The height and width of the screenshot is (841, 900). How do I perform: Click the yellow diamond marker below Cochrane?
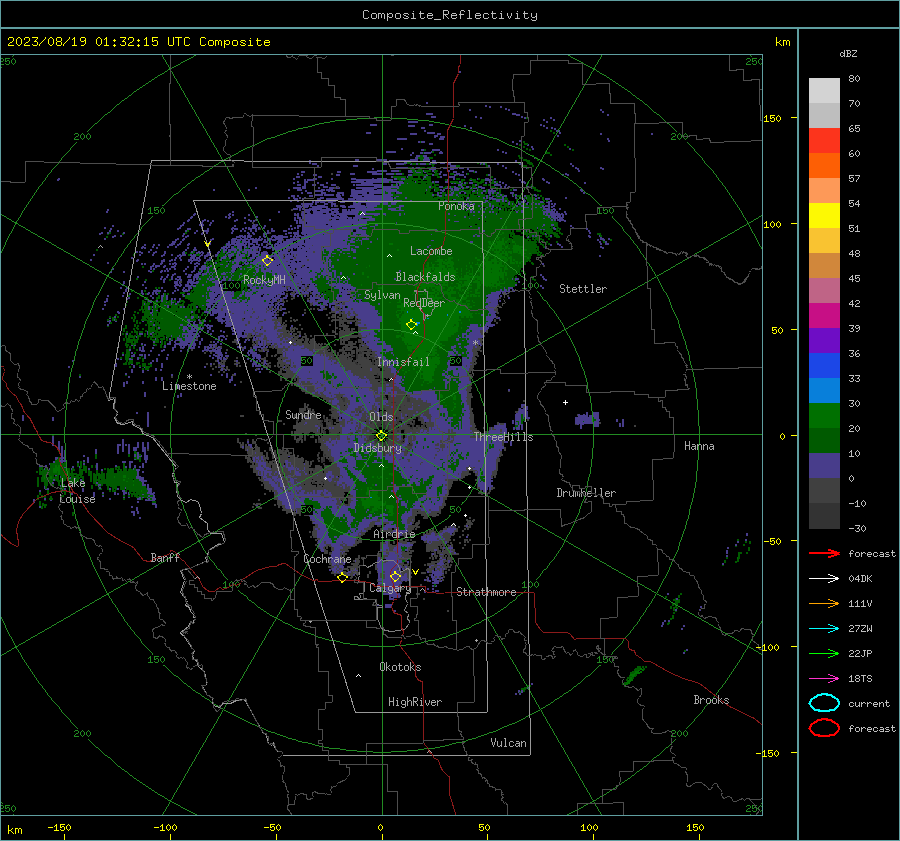pyautogui.click(x=343, y=577)
